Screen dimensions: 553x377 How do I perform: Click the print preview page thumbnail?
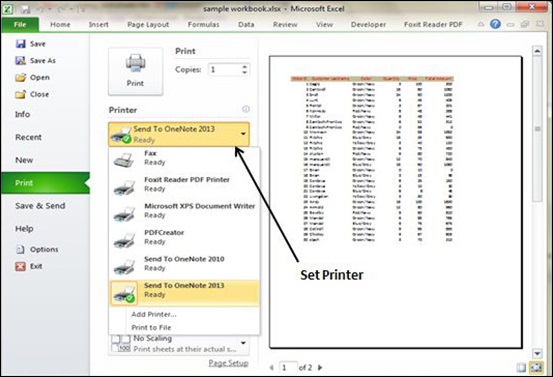point(396,202)
